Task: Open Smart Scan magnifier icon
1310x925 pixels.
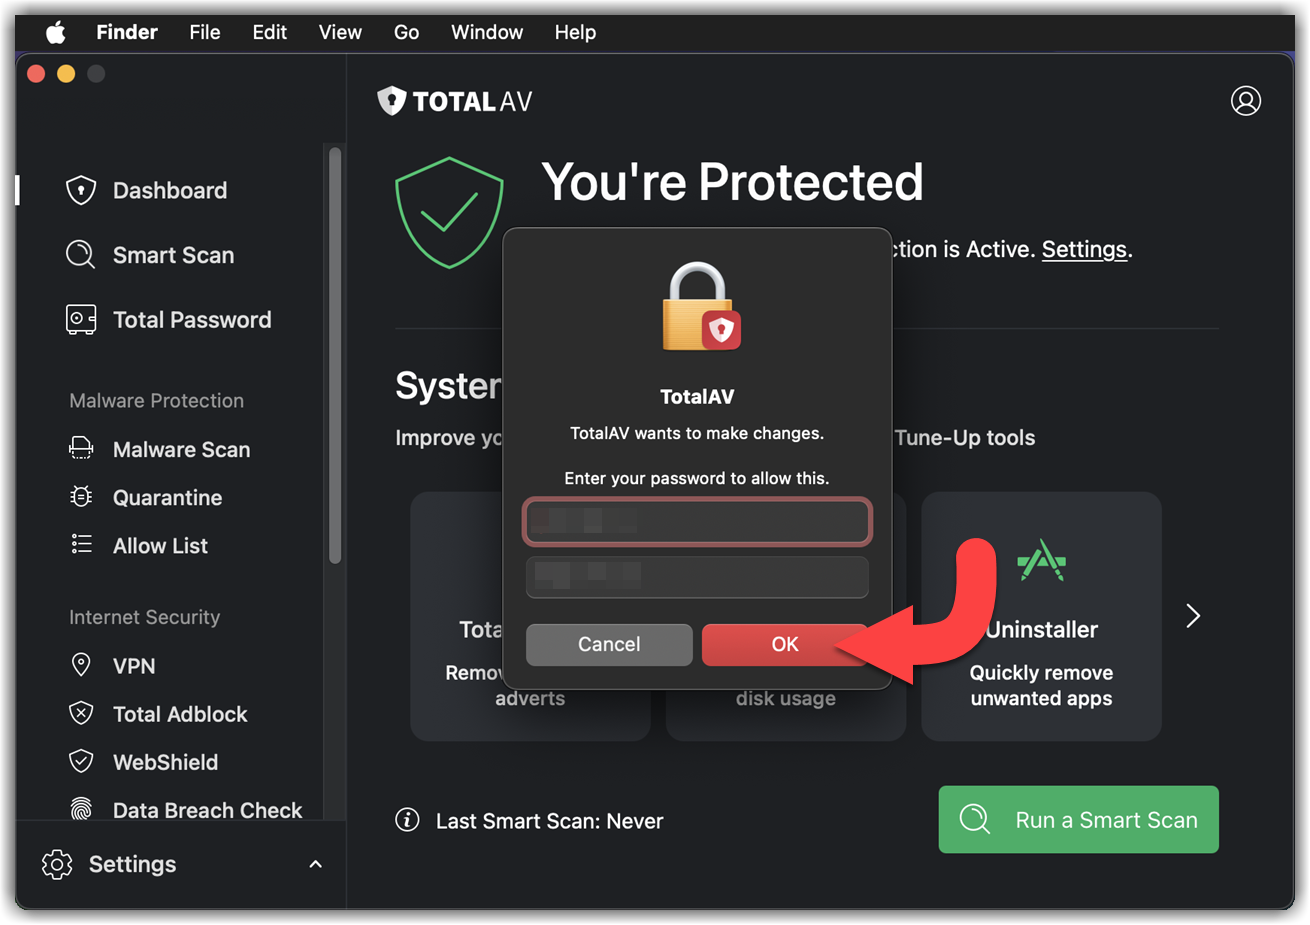Action: (x=81, y=255)
